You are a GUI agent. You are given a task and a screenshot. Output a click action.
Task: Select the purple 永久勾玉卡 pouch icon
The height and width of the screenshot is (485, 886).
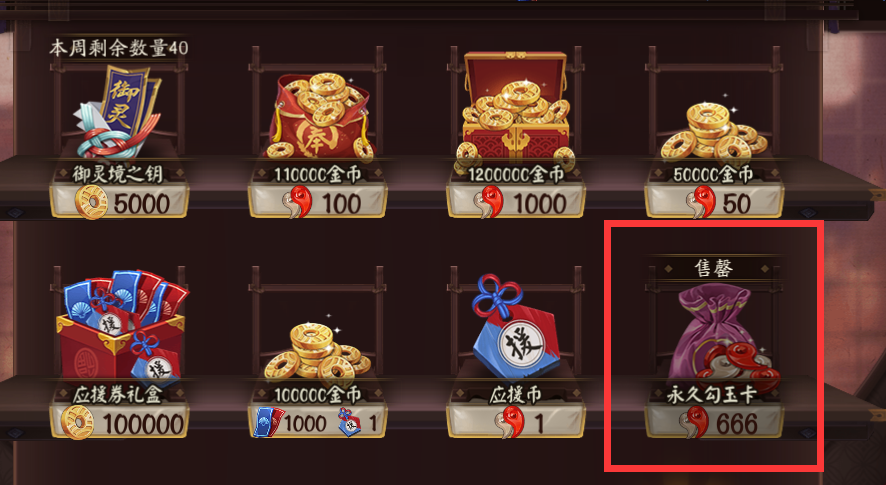[722, 338]
